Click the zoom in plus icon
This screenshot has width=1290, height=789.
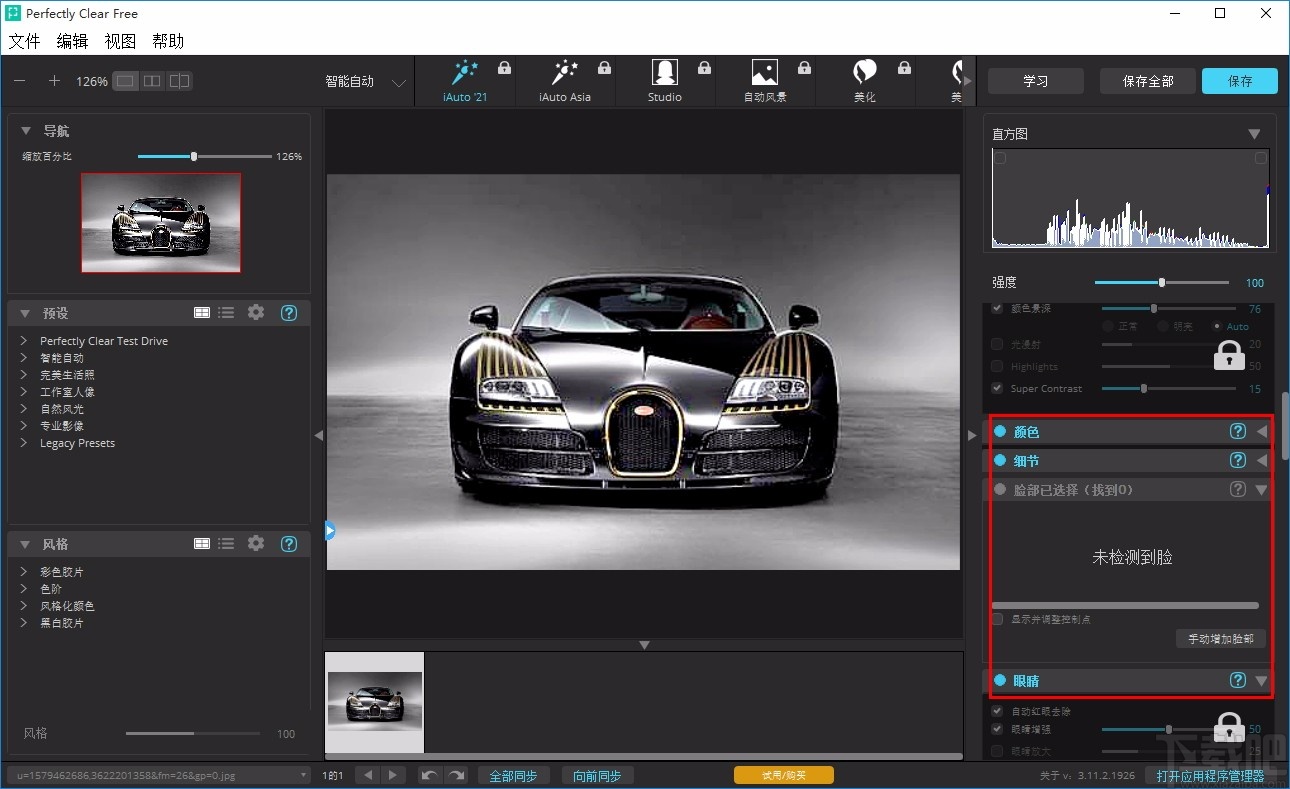point(54,81)
